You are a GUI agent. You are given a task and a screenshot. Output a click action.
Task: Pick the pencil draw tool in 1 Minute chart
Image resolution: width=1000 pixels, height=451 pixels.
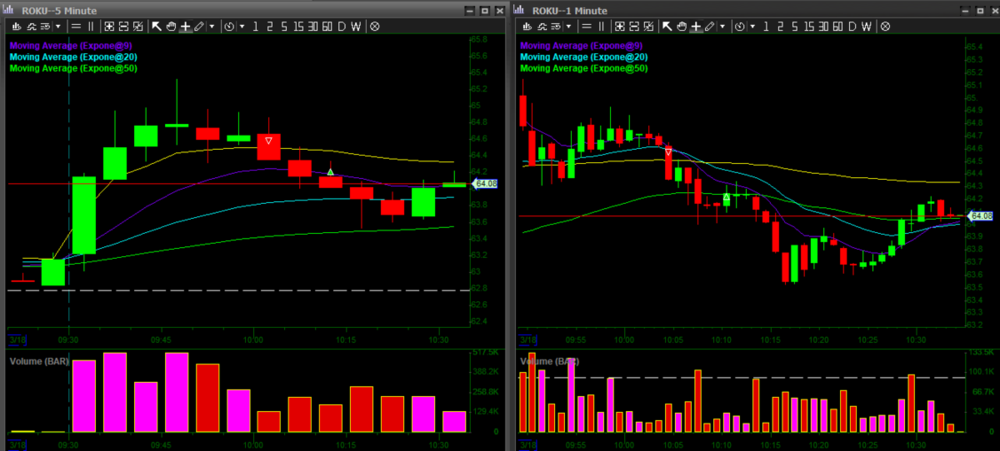[x=710, y=26]
